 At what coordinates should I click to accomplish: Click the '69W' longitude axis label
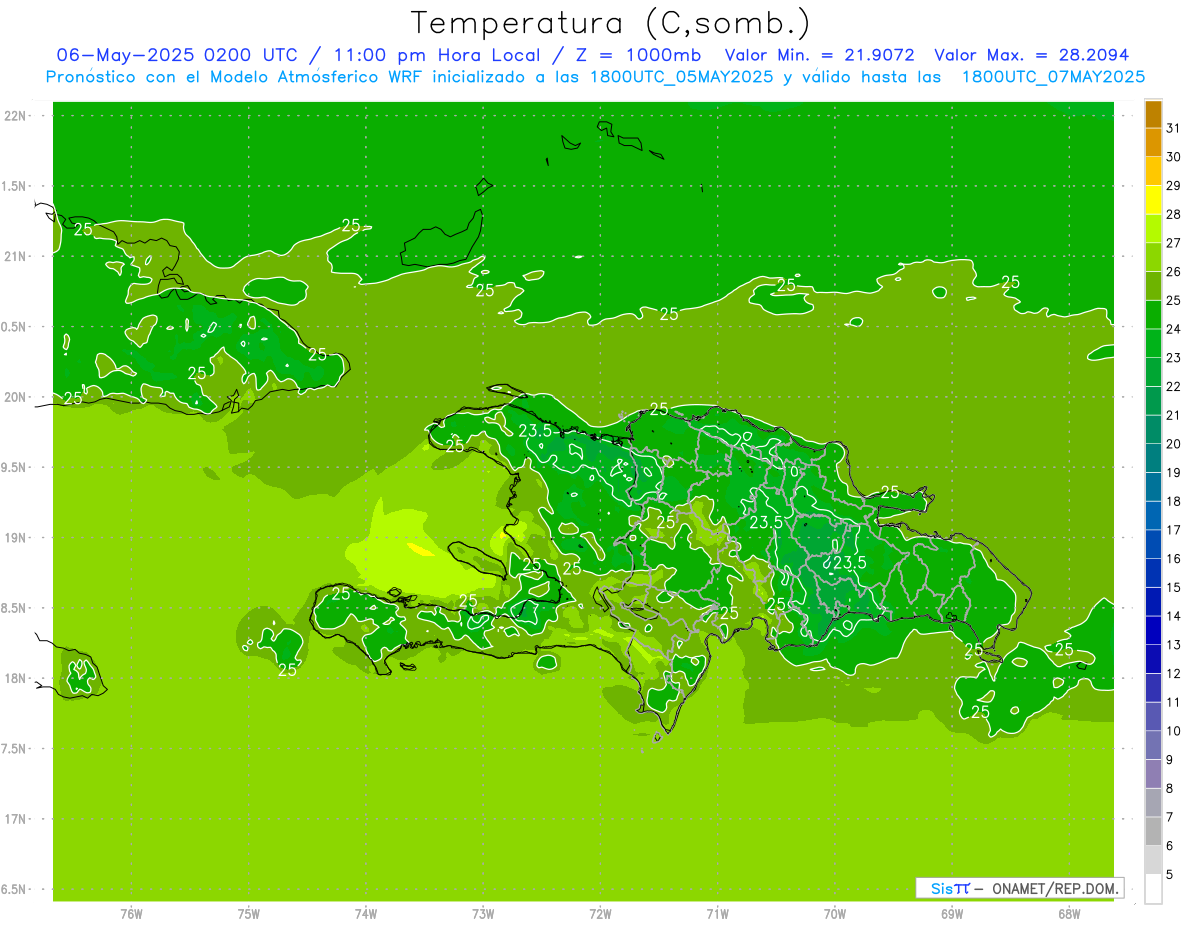coord(952,913)
